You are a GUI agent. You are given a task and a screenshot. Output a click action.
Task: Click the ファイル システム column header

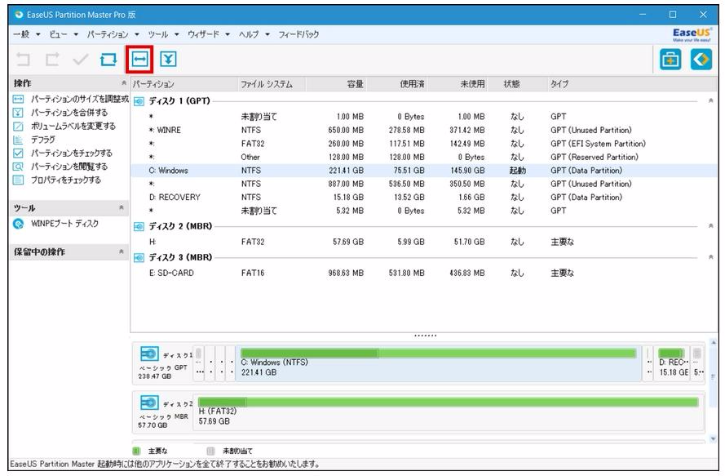pos(271,84)
